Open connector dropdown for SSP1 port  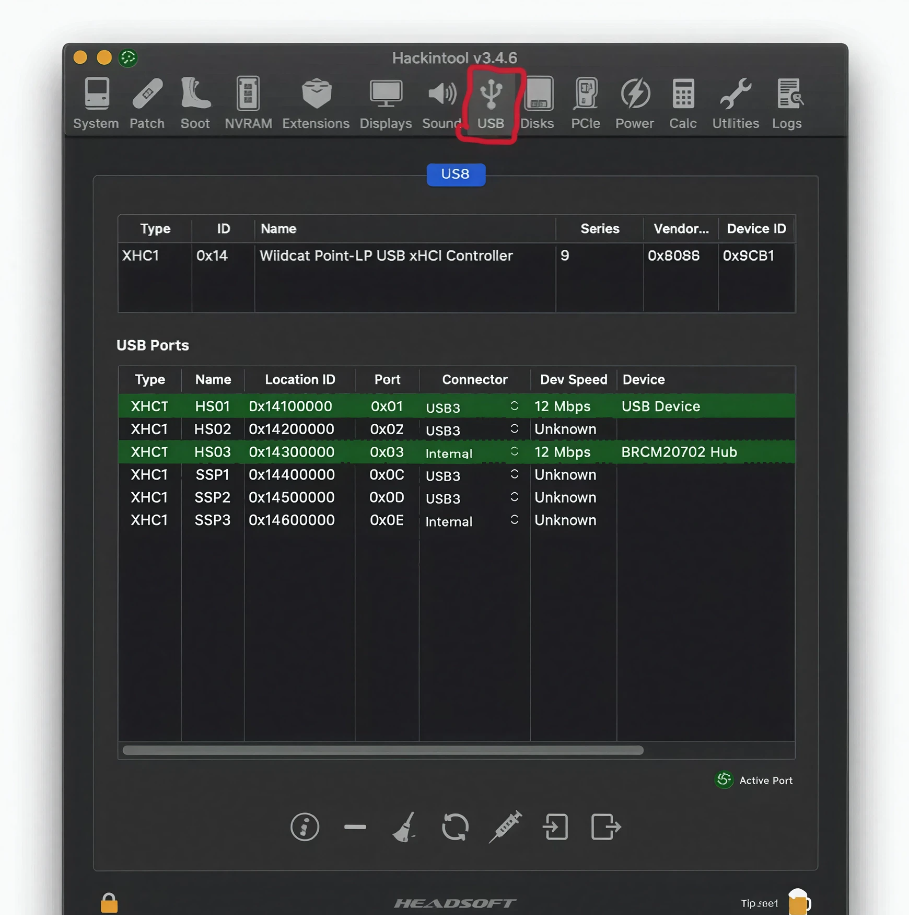pos(514,474)
